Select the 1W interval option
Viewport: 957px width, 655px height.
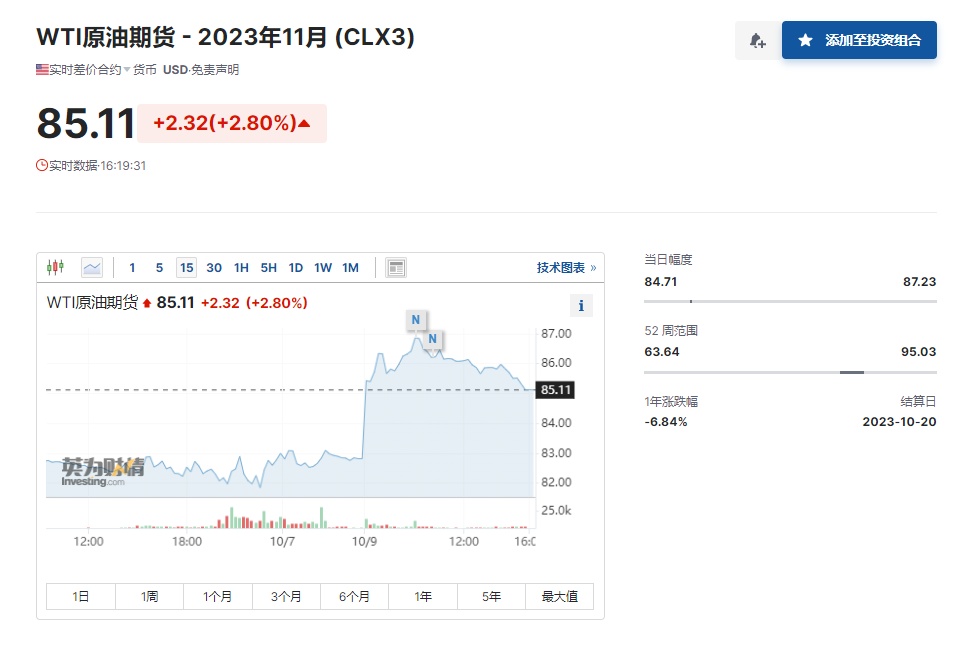[323, 267]
